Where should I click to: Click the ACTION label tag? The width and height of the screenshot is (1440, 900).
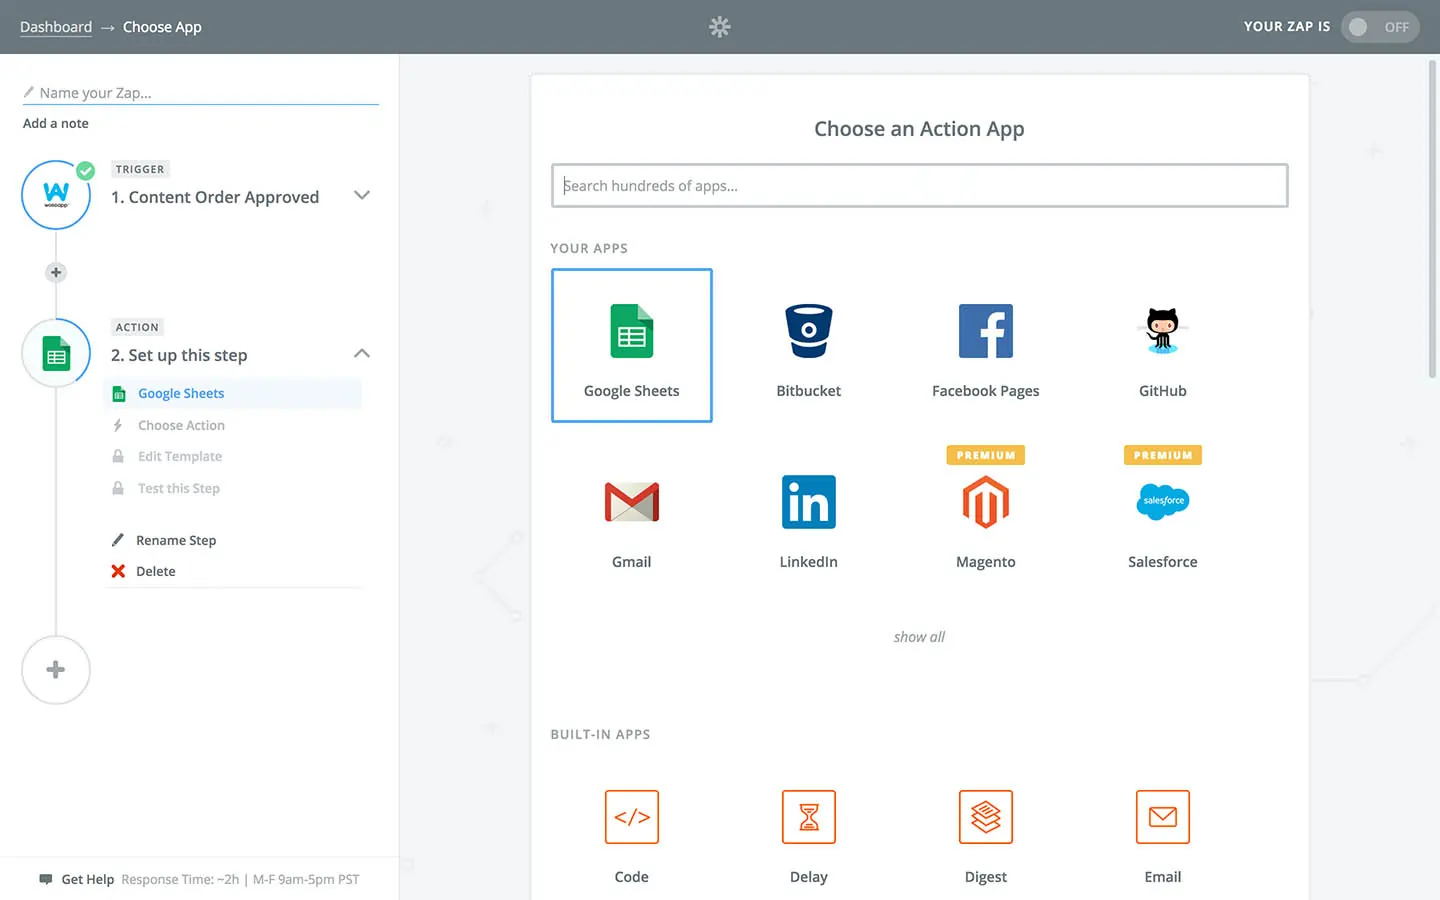pos(137,327)
